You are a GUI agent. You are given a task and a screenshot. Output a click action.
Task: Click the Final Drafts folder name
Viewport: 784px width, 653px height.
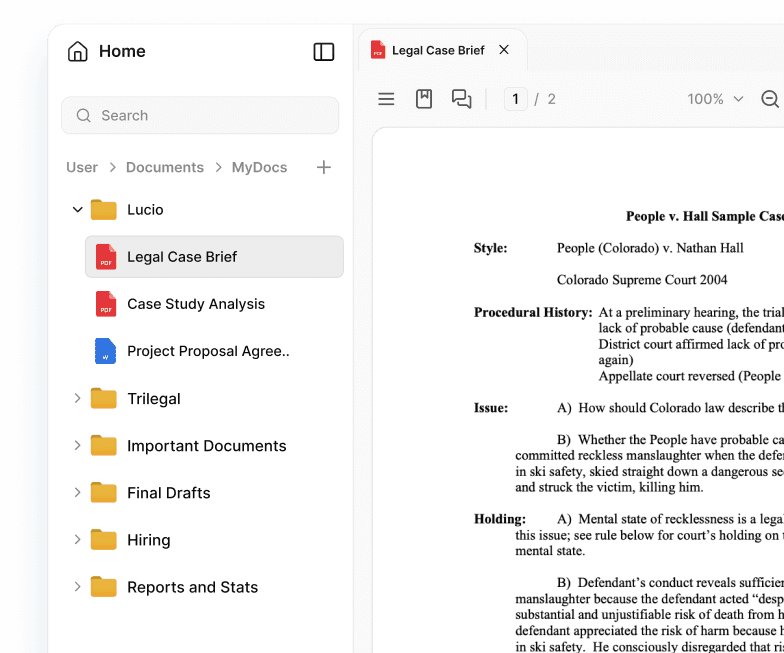pos(168,492)
